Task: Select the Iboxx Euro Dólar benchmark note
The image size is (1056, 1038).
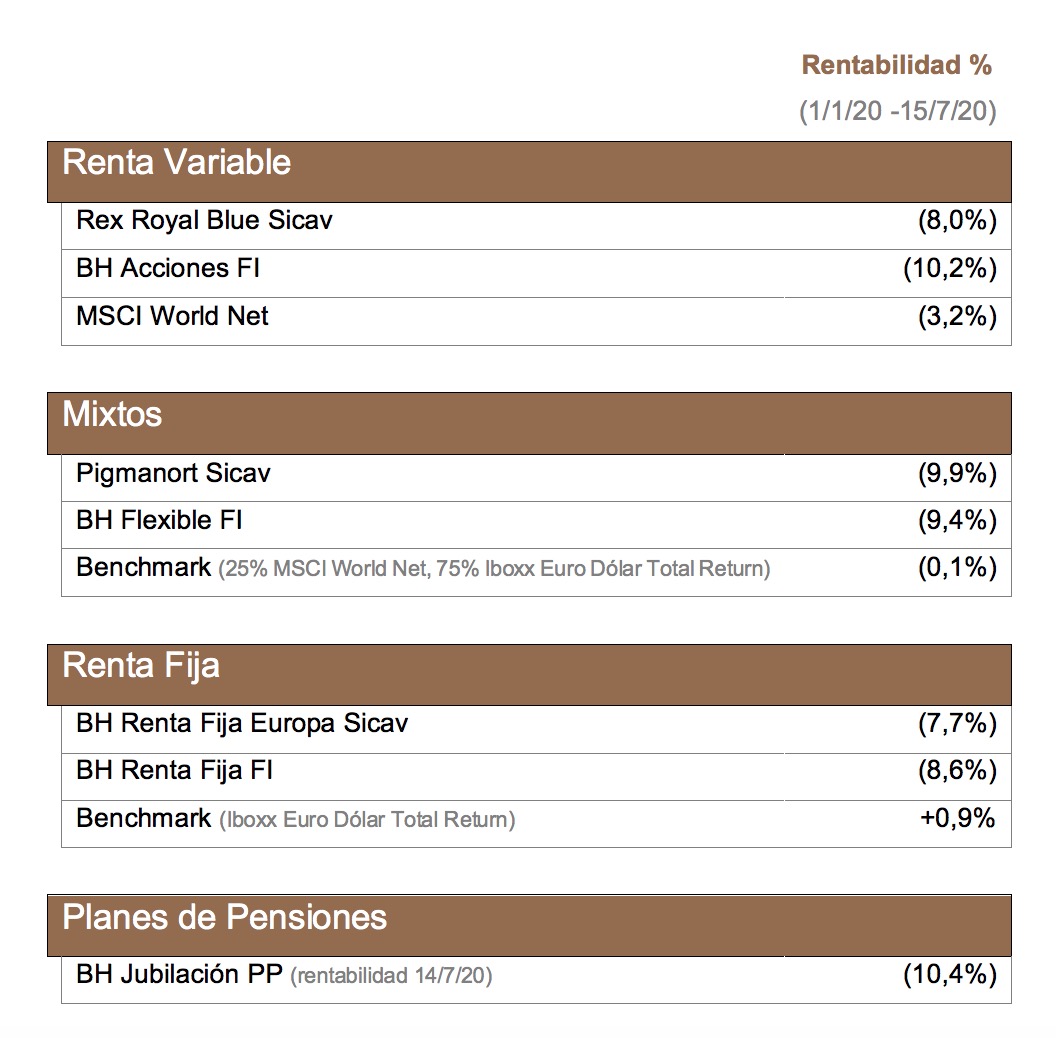Action: 366,821
